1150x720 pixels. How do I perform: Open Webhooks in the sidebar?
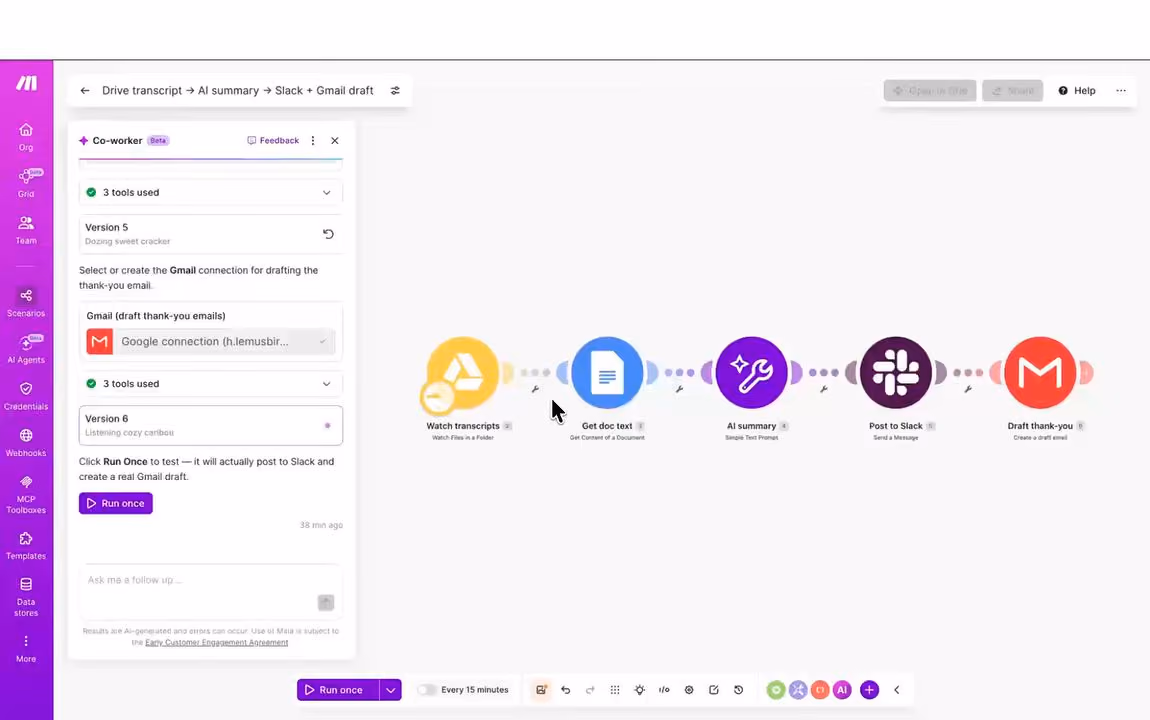coord(26,442)
